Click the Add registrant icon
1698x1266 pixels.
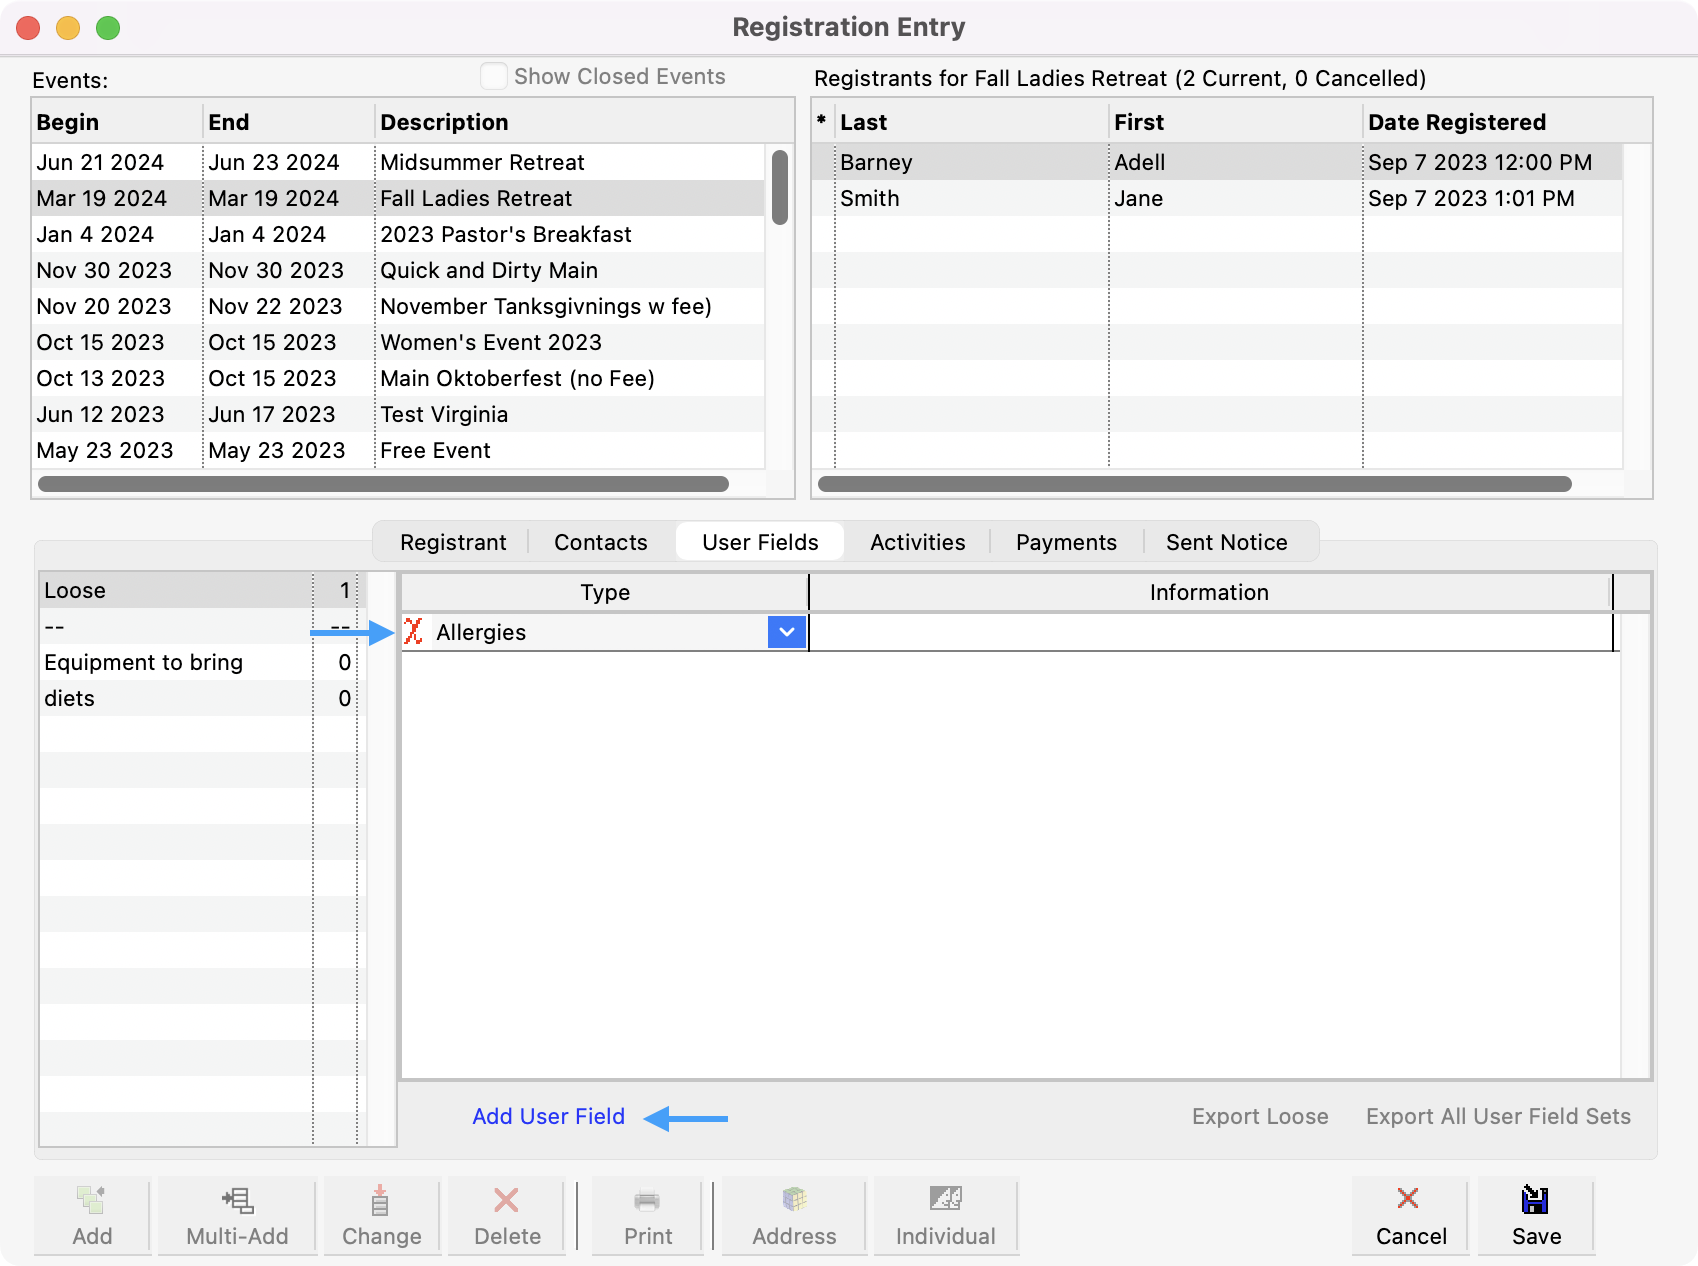pos(92,1200)
